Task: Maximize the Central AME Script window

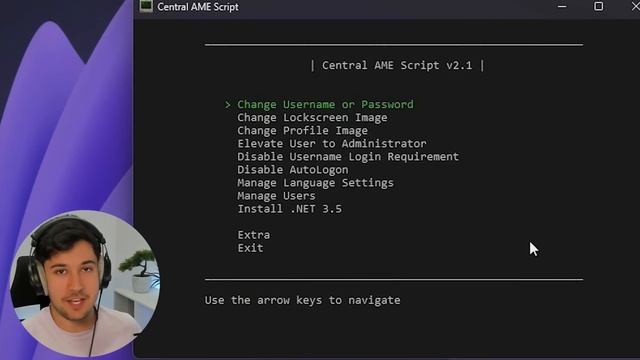Action: pos(598,6)
